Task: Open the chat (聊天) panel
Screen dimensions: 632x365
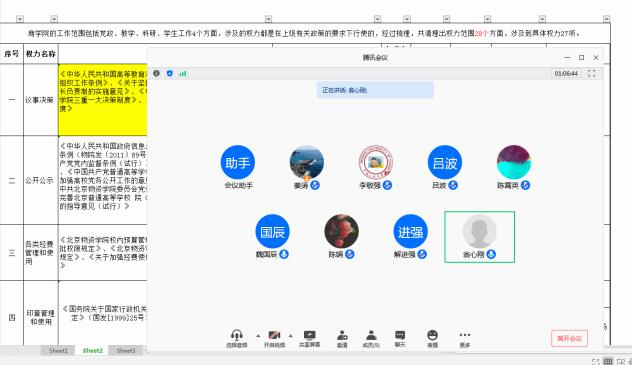Action: (x=400, y=339)
